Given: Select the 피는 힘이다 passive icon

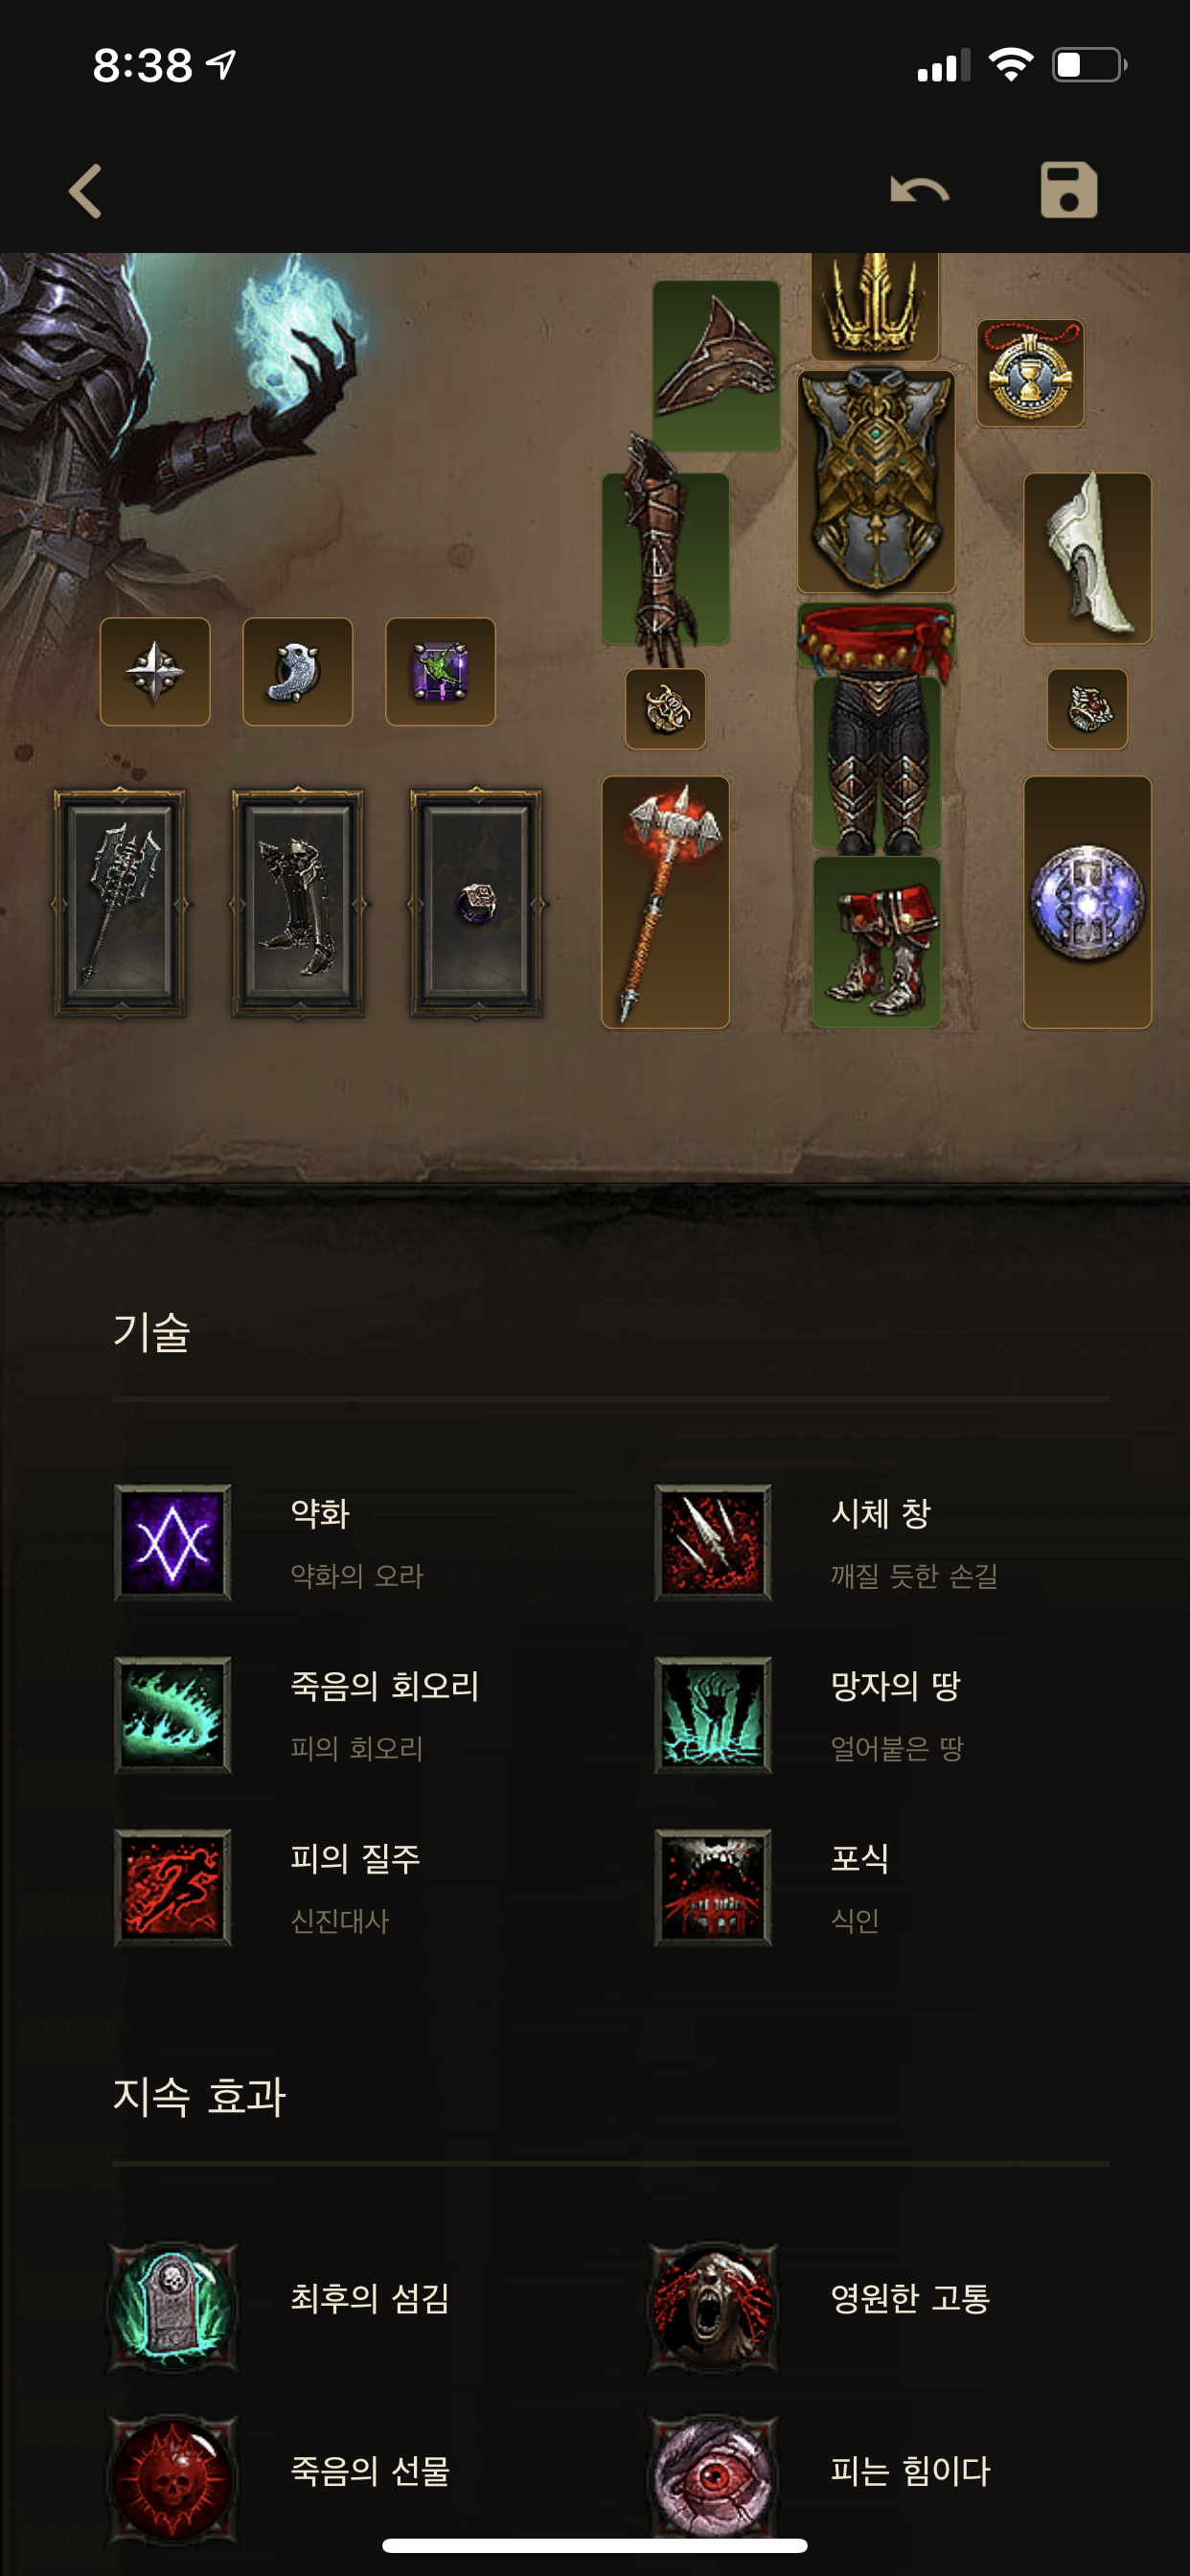Looking at the screenshot, I should click(713, 2479).
